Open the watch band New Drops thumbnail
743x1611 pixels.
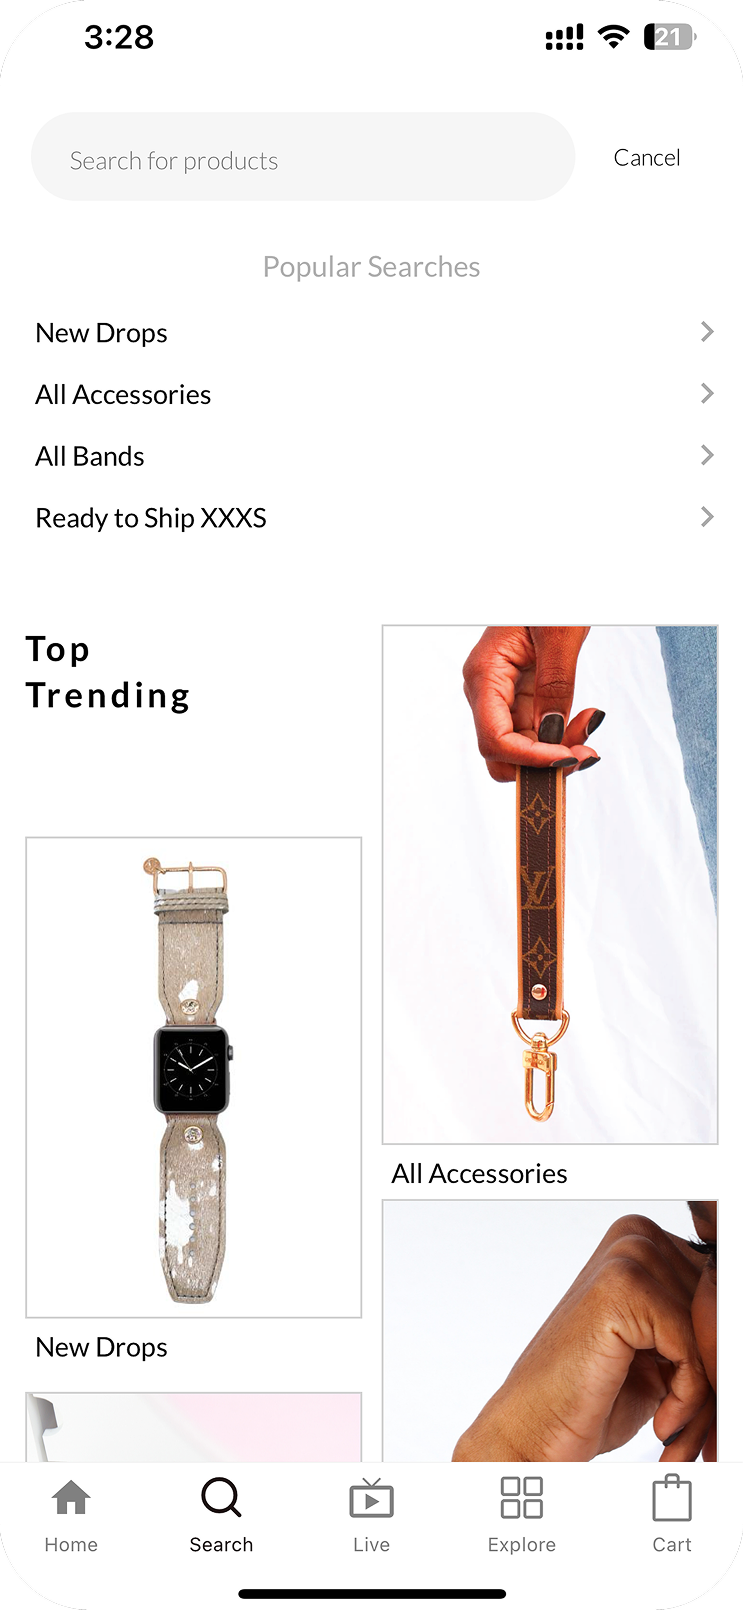pos(193,1078)
